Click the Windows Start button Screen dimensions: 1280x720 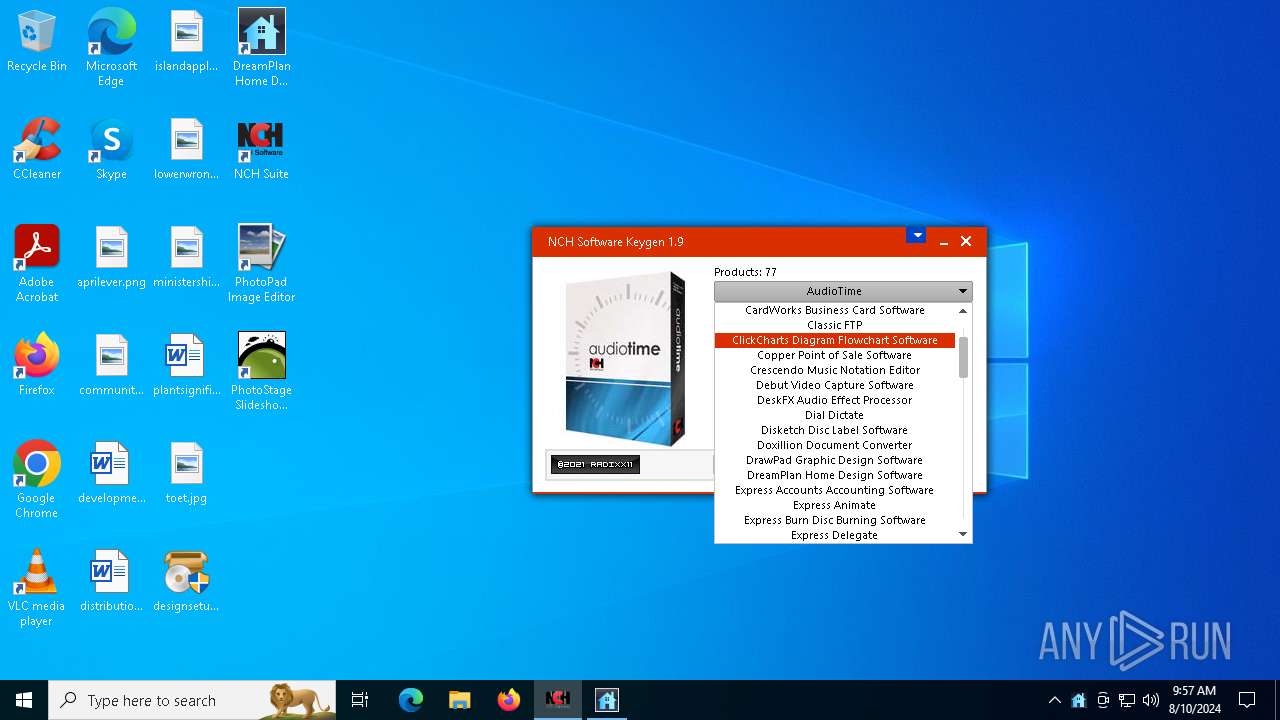tap(24, 700)
